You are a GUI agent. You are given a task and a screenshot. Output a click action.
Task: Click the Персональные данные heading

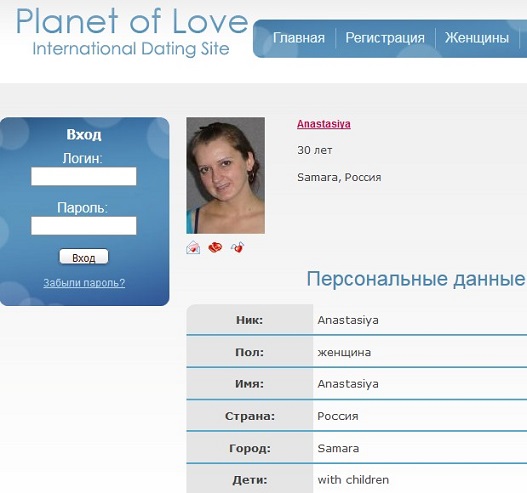pyautogui.click(x=415, y=279)
